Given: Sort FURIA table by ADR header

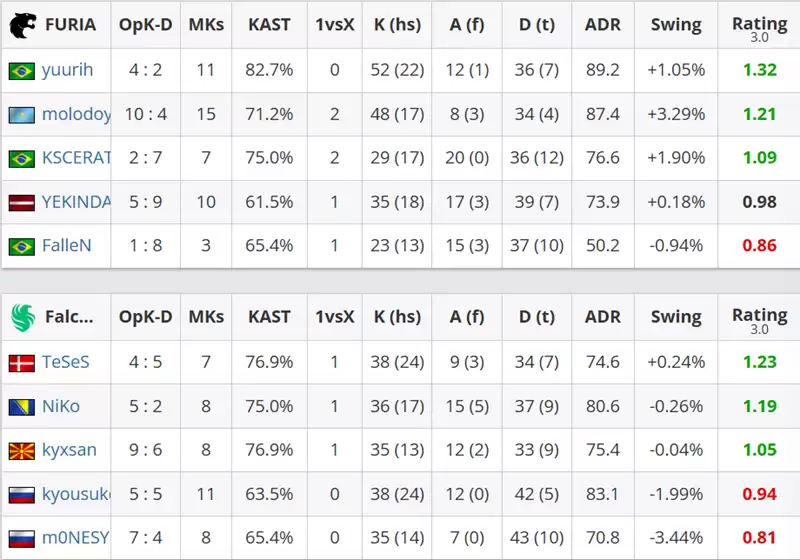Looking at the screenshot, I should (x=602, y=24).
